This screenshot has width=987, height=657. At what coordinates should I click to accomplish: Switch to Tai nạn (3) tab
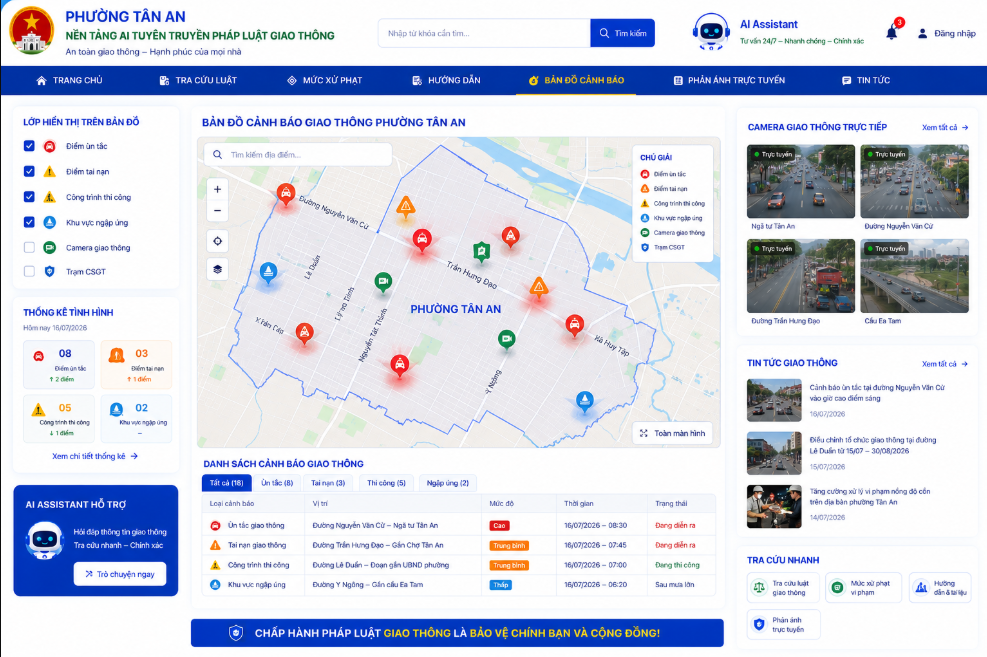pyautogui.click(x=328, y=483)
